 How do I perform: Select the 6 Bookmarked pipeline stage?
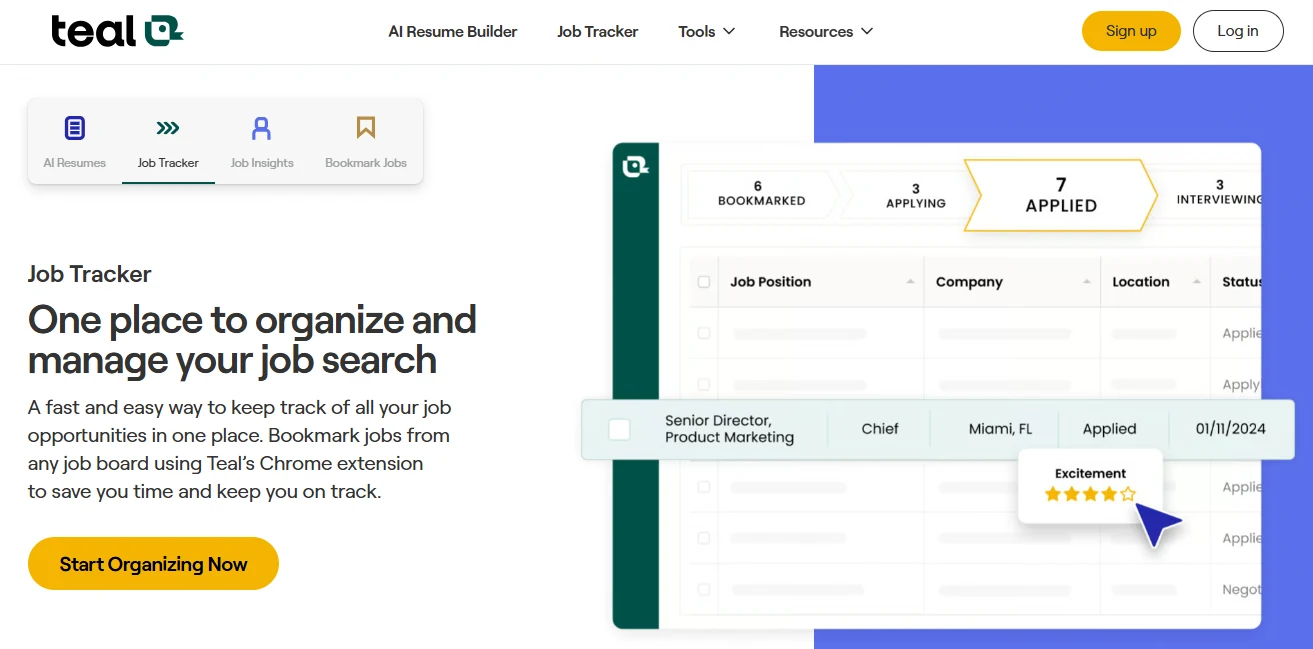pyautogui.click(x=761, y=194)
